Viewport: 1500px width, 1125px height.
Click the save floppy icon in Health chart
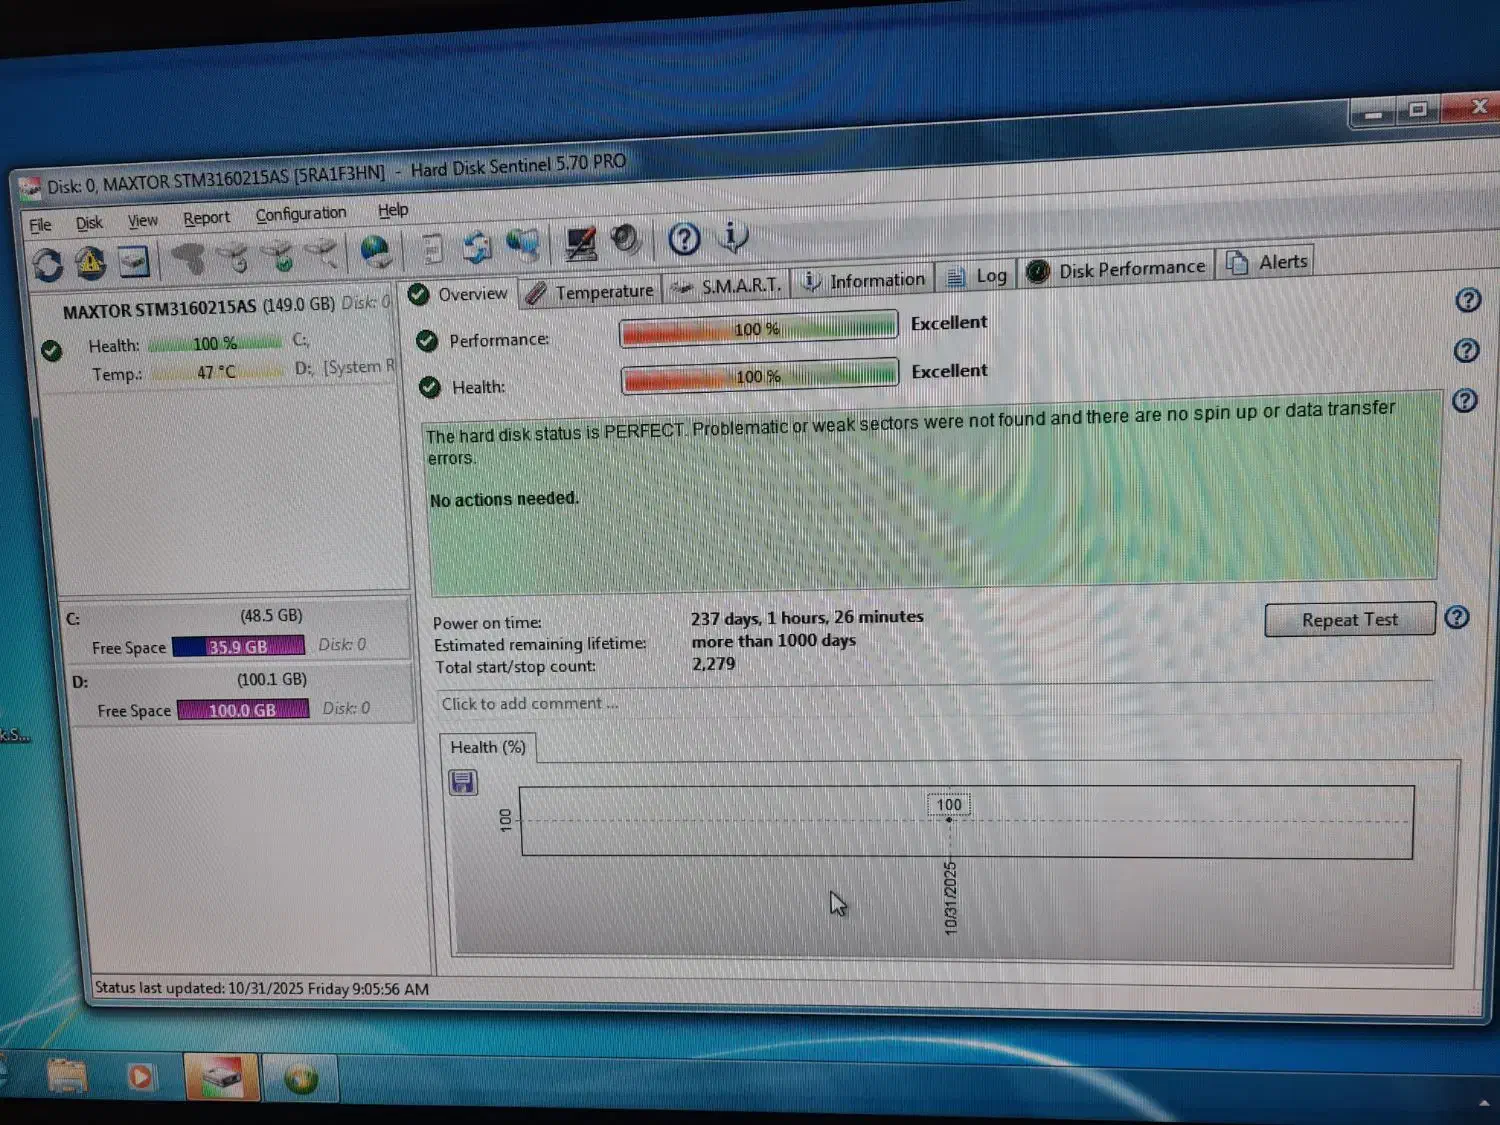(x=462, y=782)
